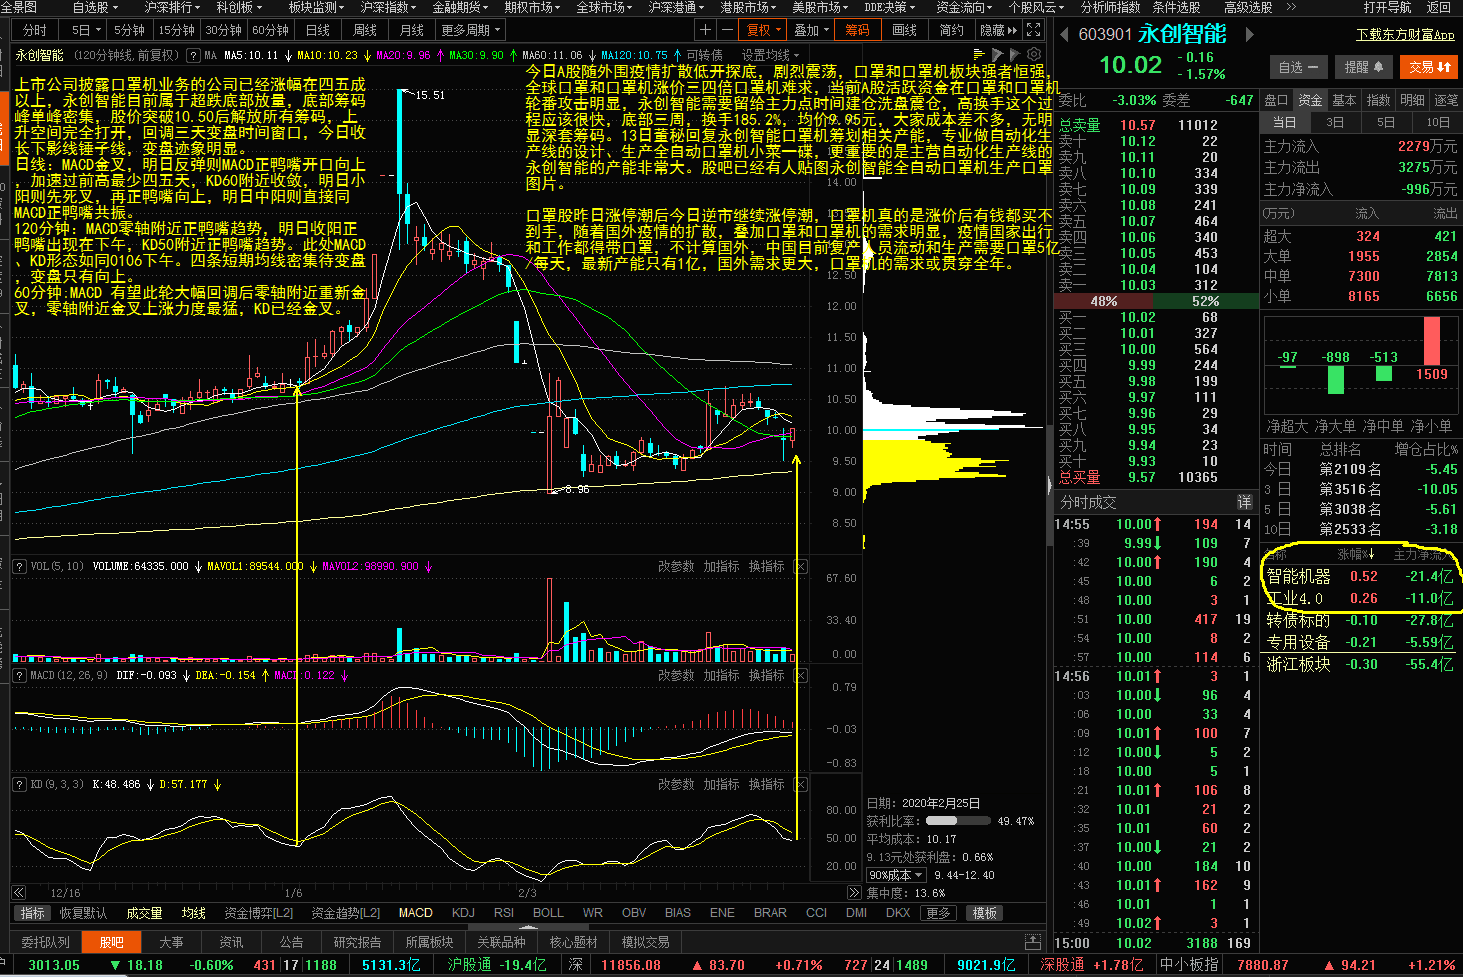Image resolution: width=1463 pixels, height=977 pixels.
Task: Click 智能机器 sector row
Action: pyautogui.click(x=1360, y=576)
